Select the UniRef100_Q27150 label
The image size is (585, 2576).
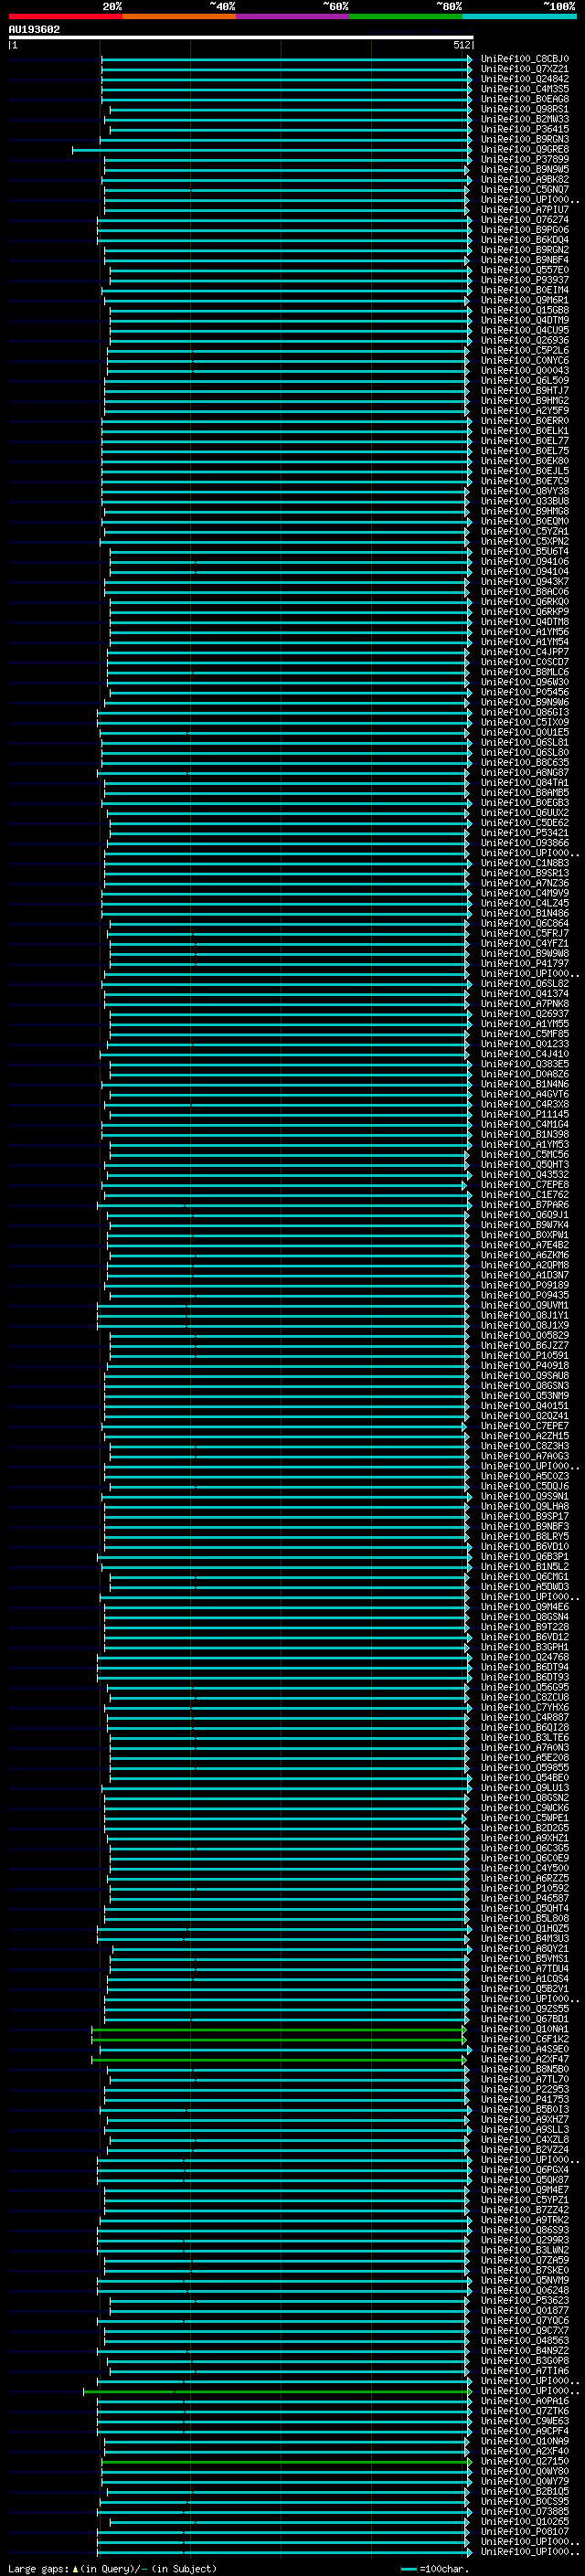point(524,2460)
